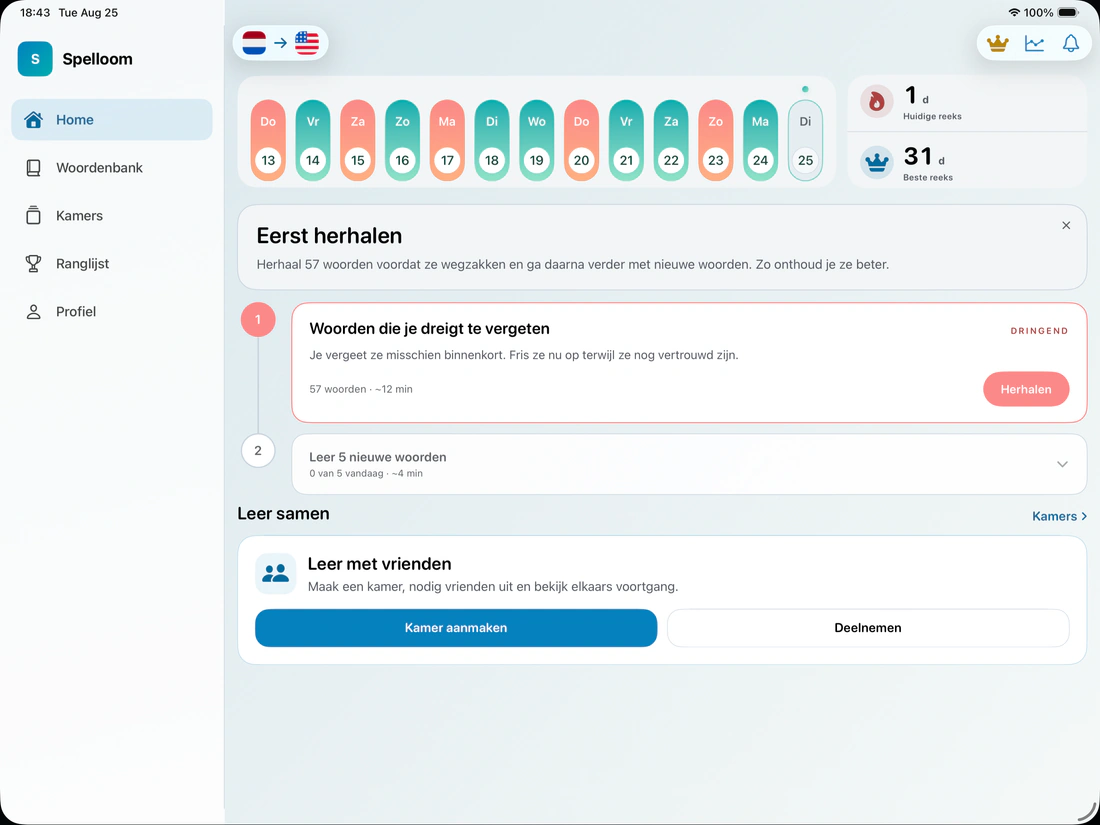Click the United States flag icon
The image size is (1100, 825).
[307, 43]
